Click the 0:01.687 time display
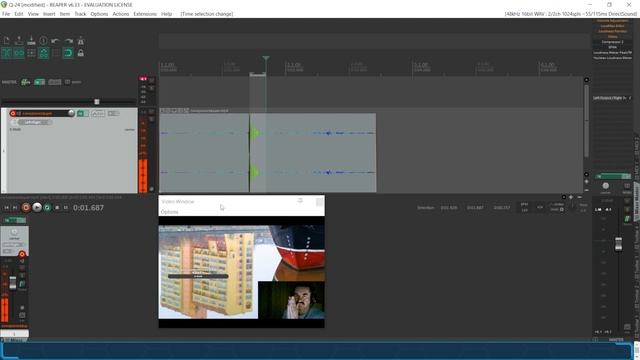This screenshot has width=640, height=360. point(89,208)
